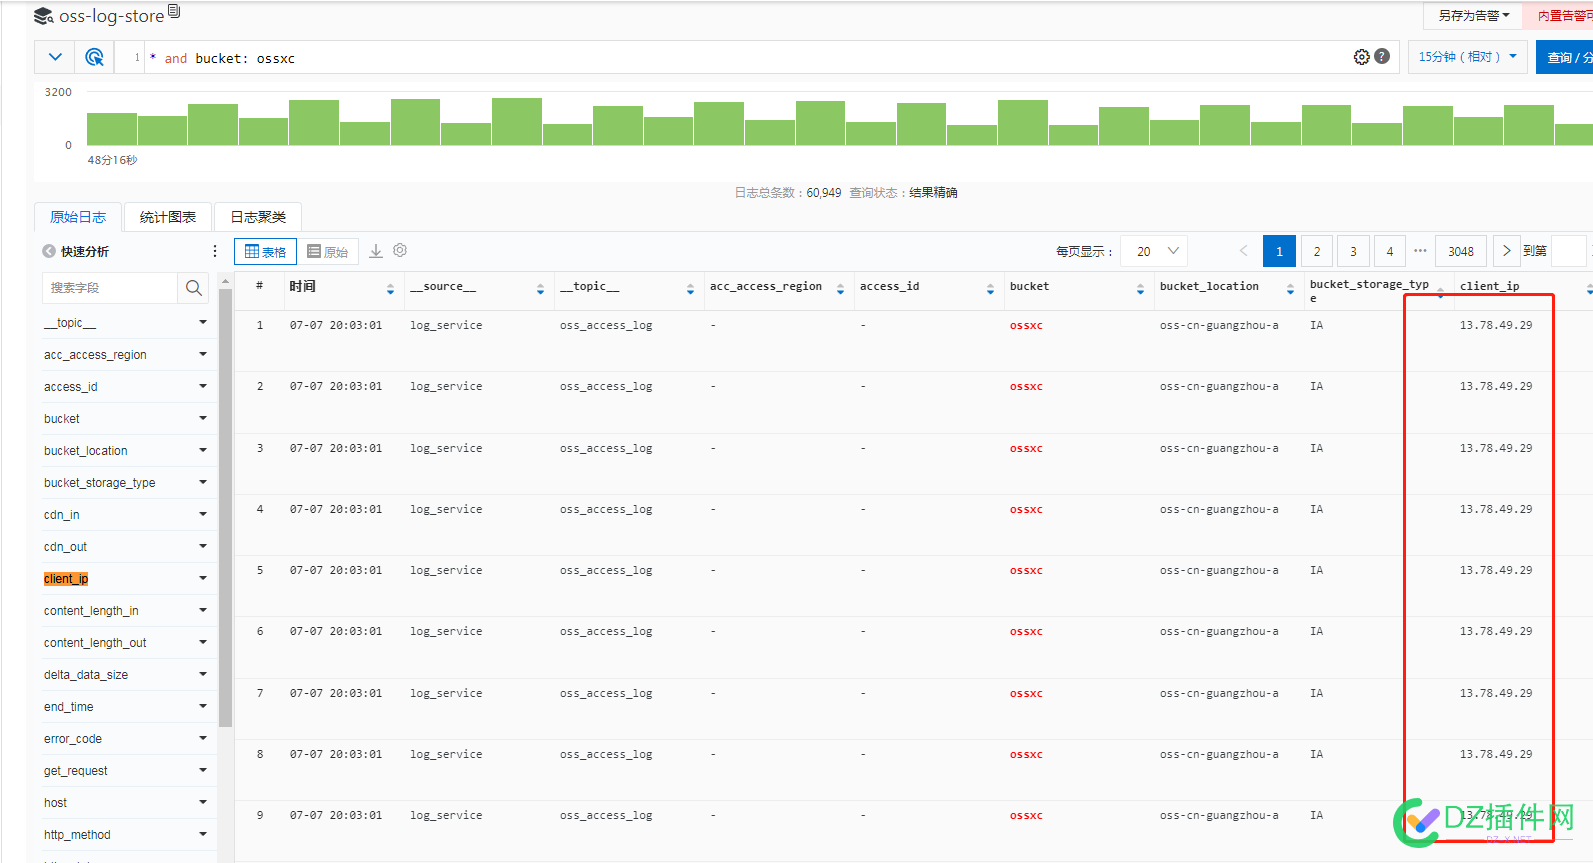Image resolution: width=1593 pixels, height=863 pixels.
Task: Click the content_length_in field name
Action: [91, 611]
